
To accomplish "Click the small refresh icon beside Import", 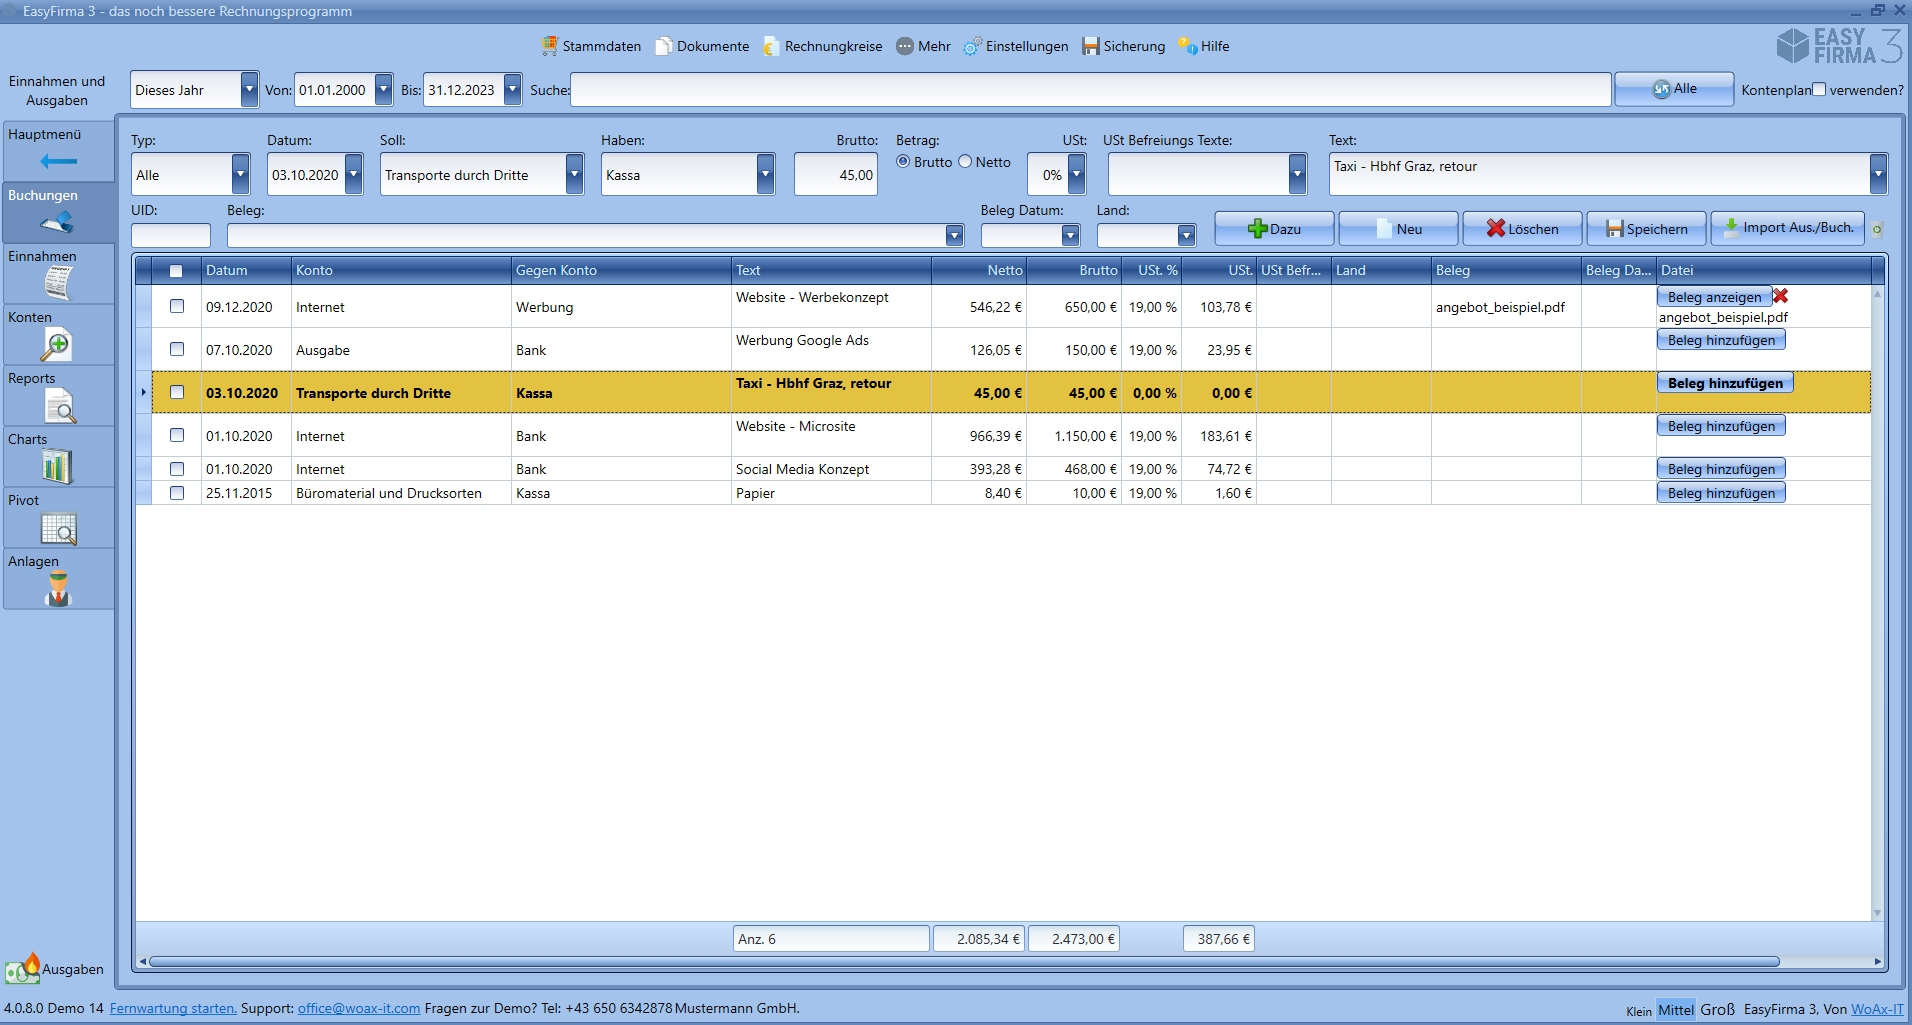I will [1878, 230].
